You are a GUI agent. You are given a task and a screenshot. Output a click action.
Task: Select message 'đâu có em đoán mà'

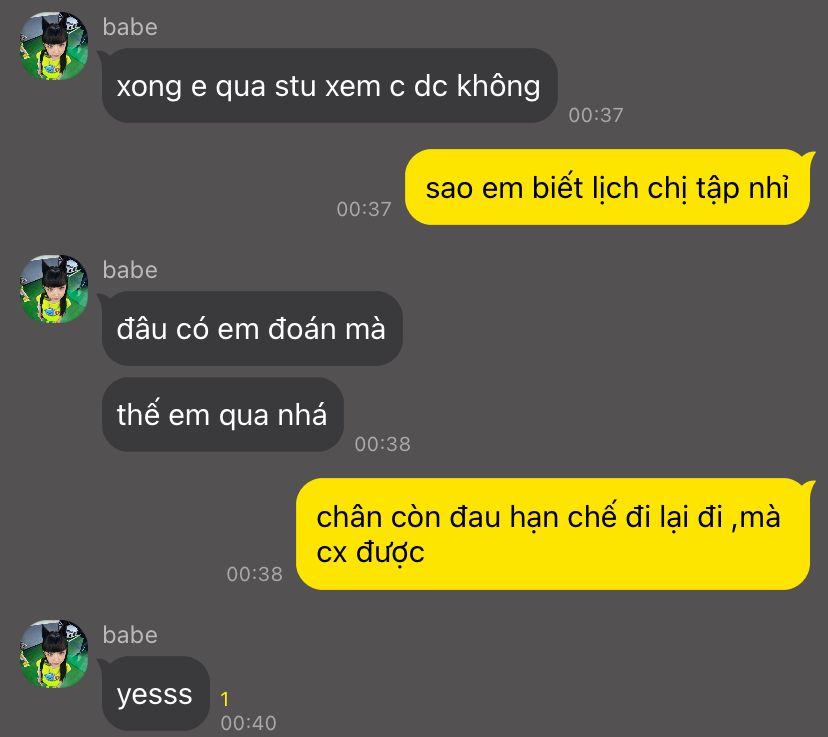point(252,328)
